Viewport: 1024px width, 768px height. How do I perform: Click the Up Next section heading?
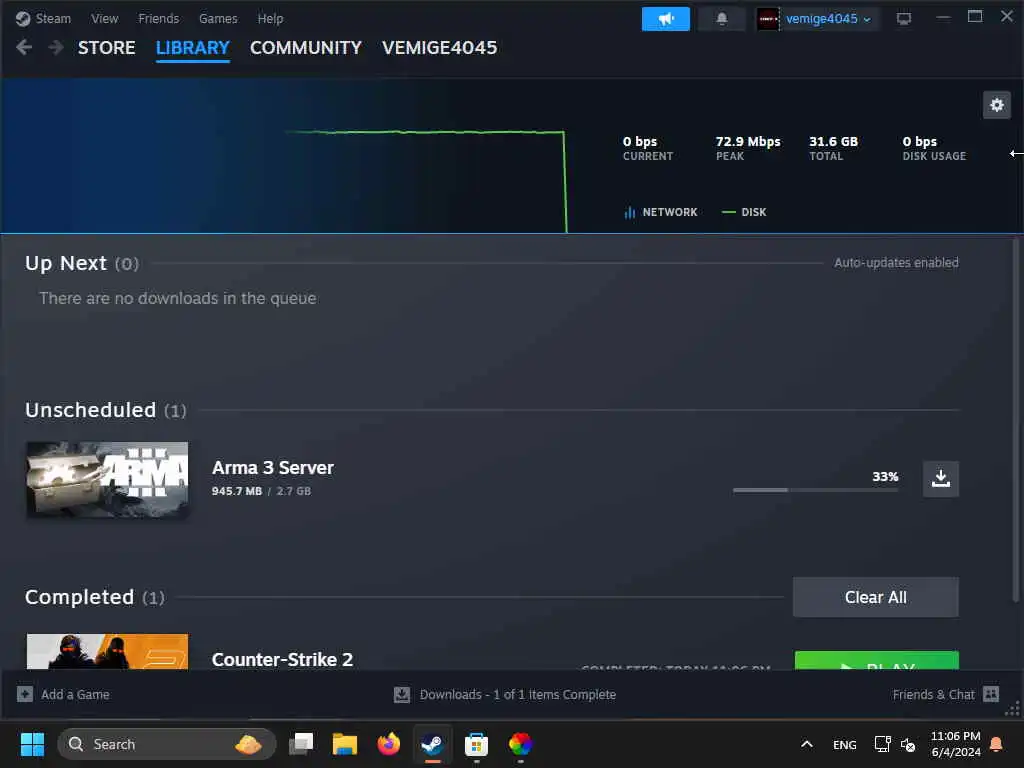pos(65,263)
